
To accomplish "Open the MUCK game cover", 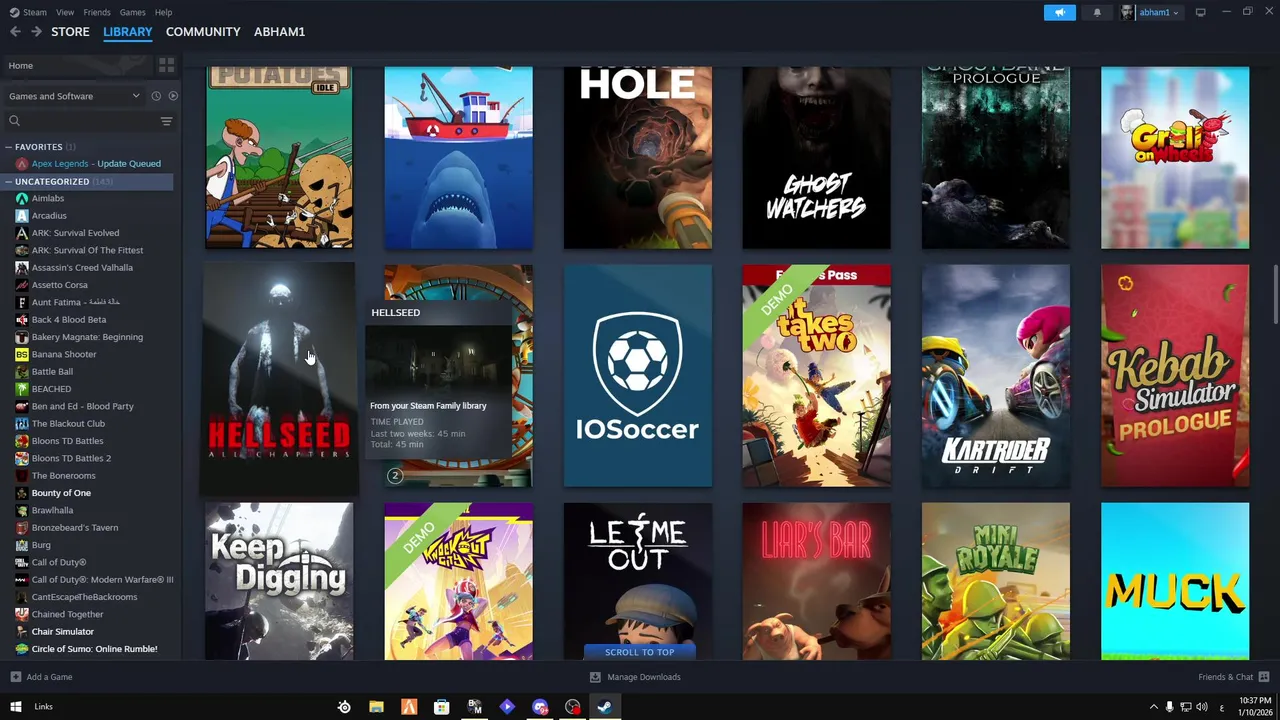I will (x=1175, y=582).
